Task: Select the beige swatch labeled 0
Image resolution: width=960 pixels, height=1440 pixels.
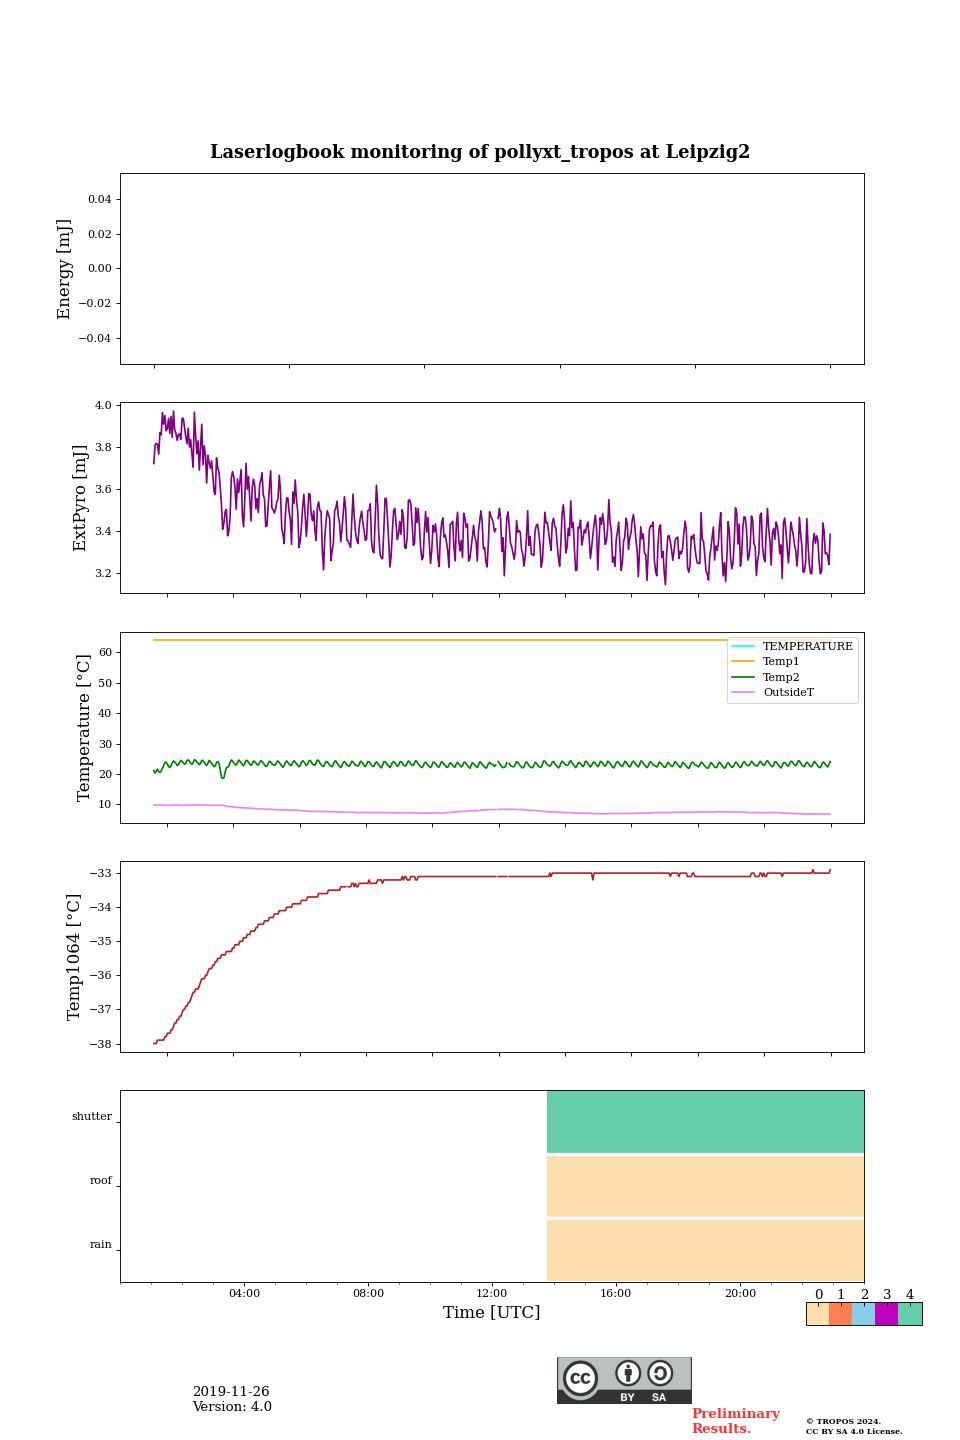Action: (x=817, y=1314)
